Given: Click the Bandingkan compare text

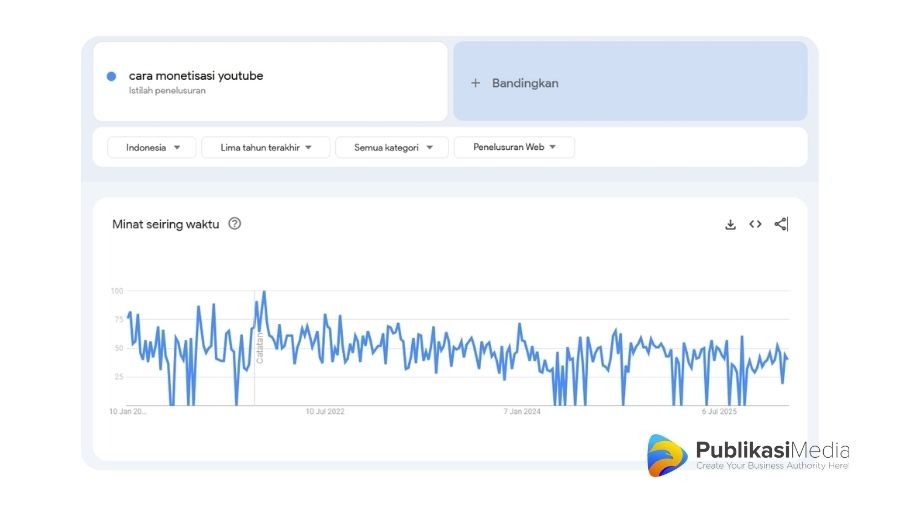Looking at the screenshot, I should [x=525, y=83].
